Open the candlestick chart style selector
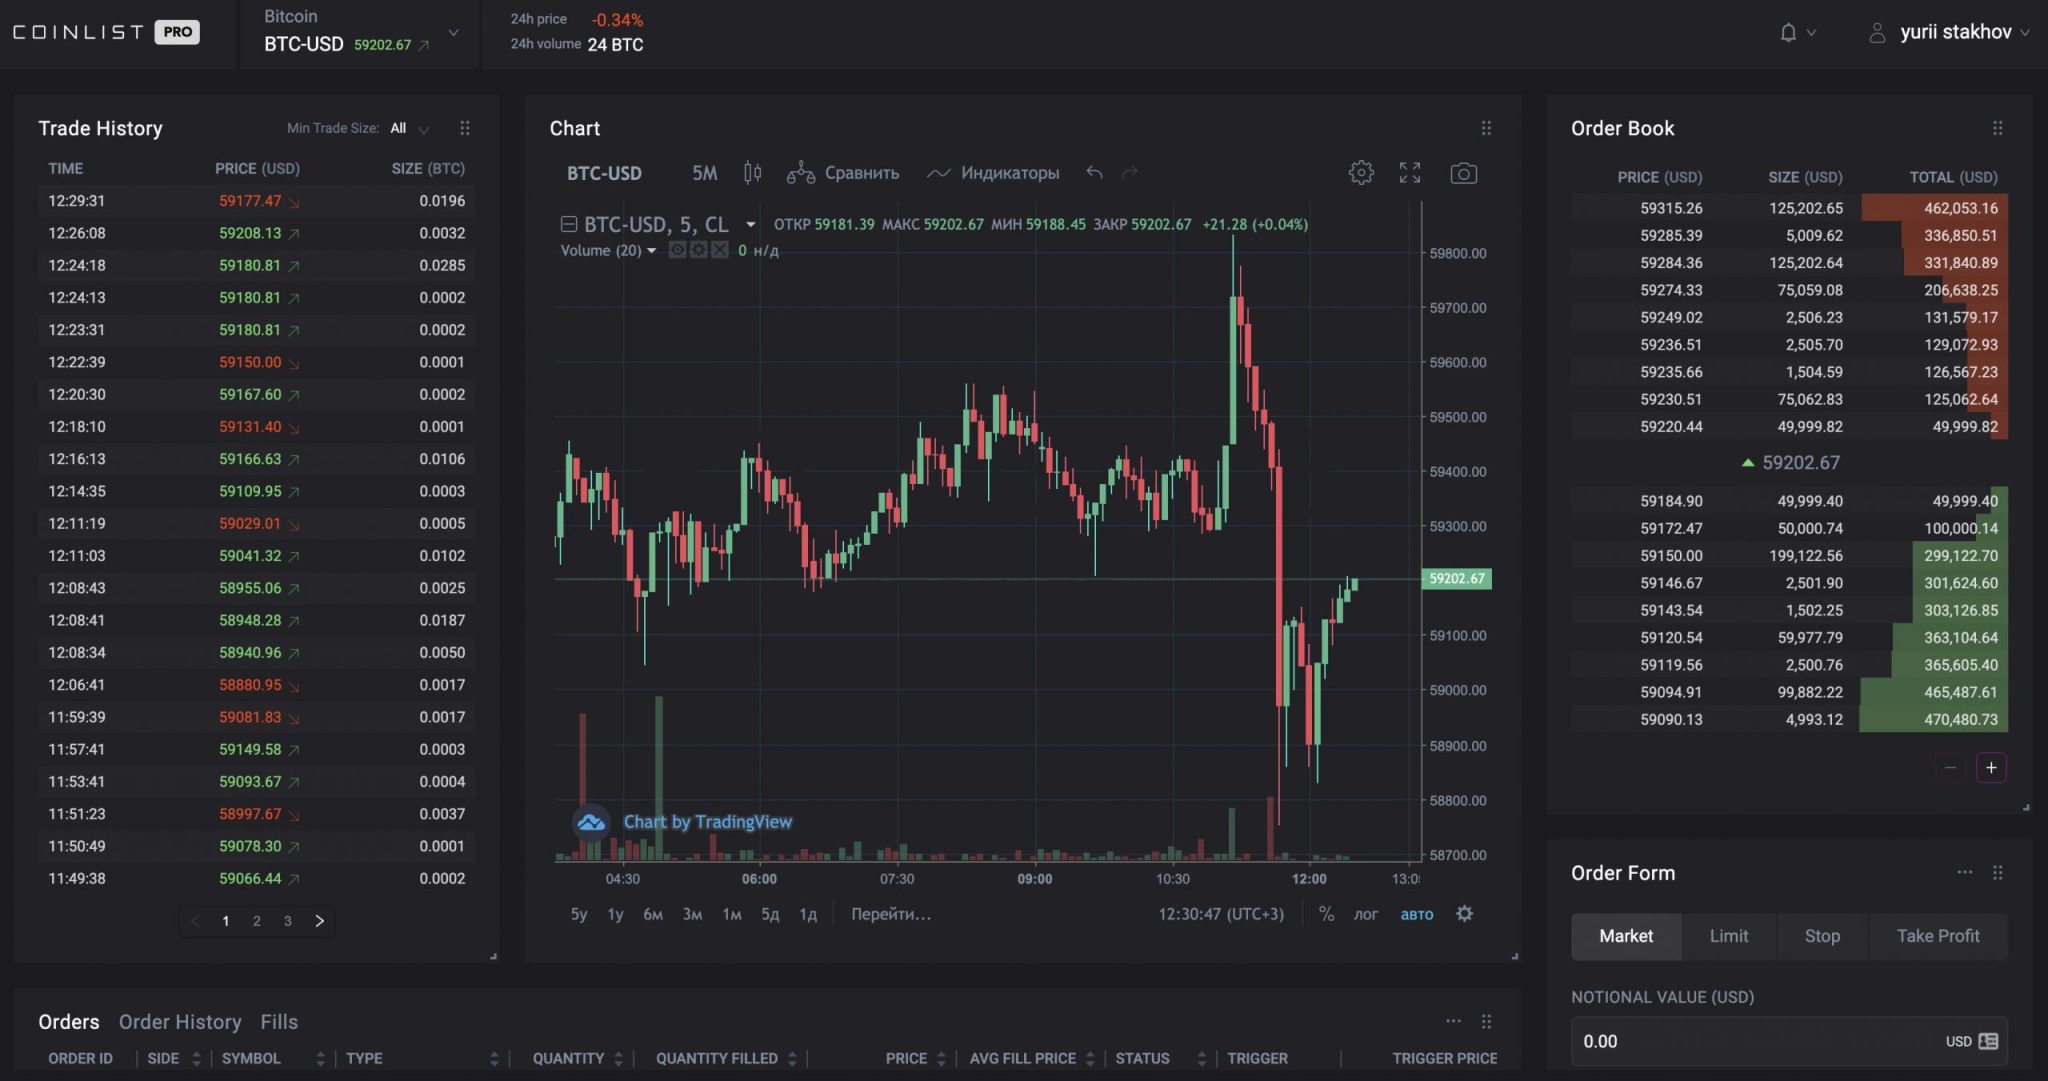The image size is (2048, 1081). (752, 173)
